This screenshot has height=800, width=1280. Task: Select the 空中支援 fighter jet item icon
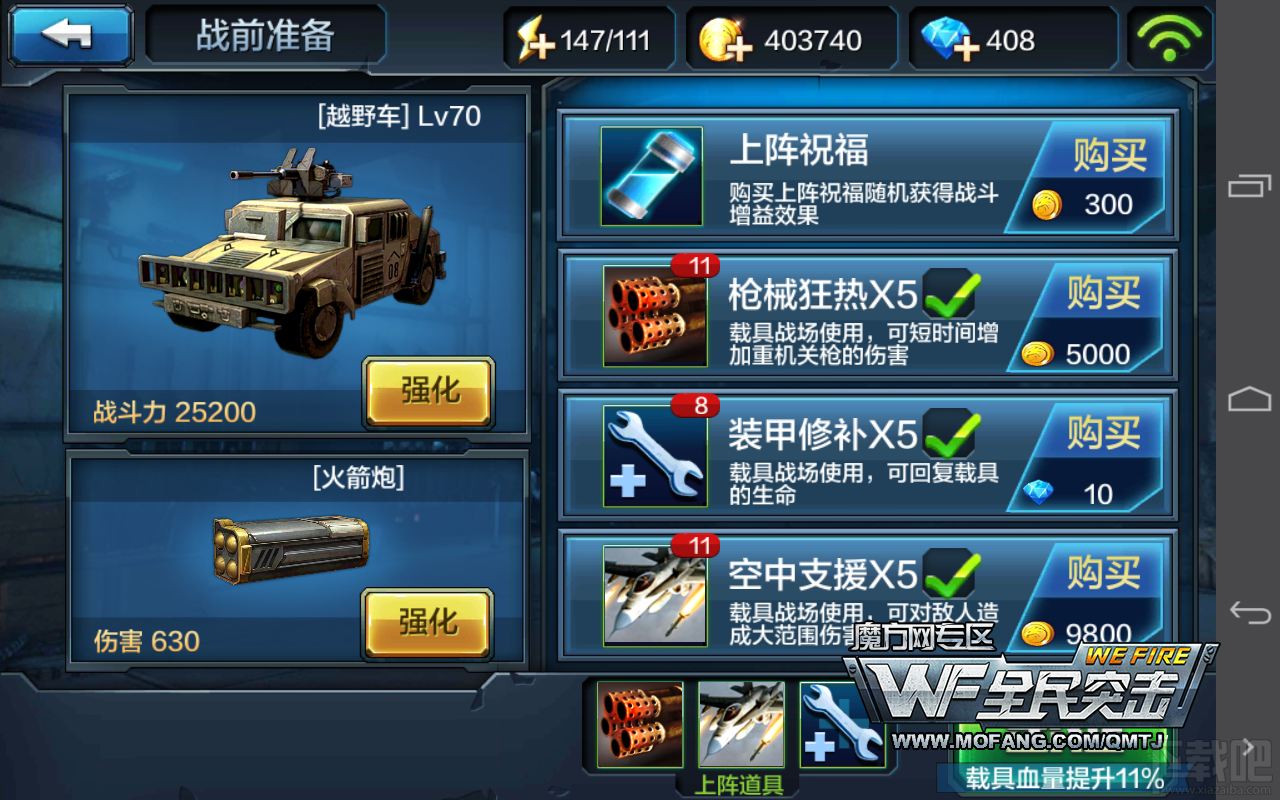tap(655, 595)
